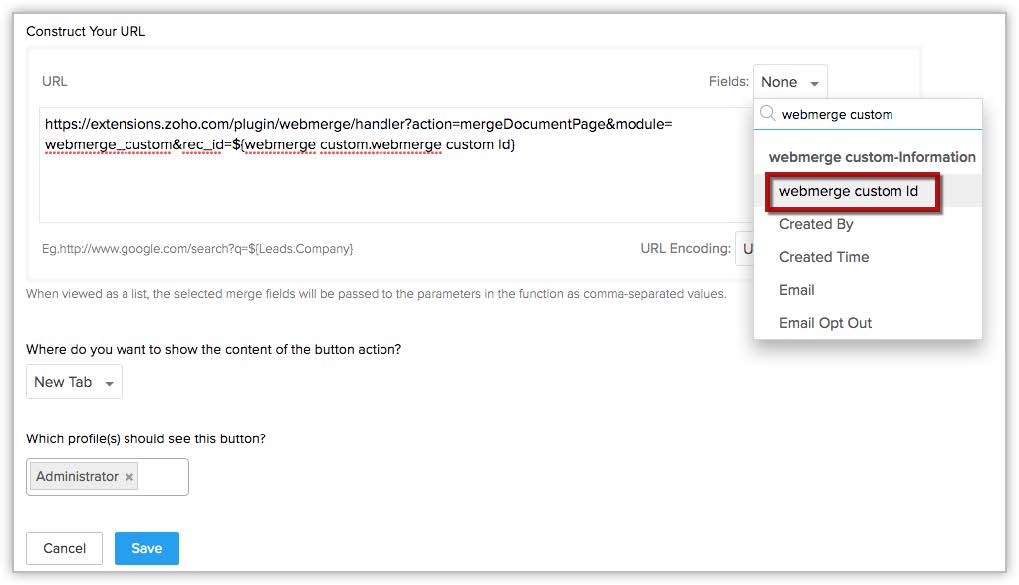This screenshot has width=1019, height=585.
Task: Click webmerge custom-Information group header
Action: (871, 157)
